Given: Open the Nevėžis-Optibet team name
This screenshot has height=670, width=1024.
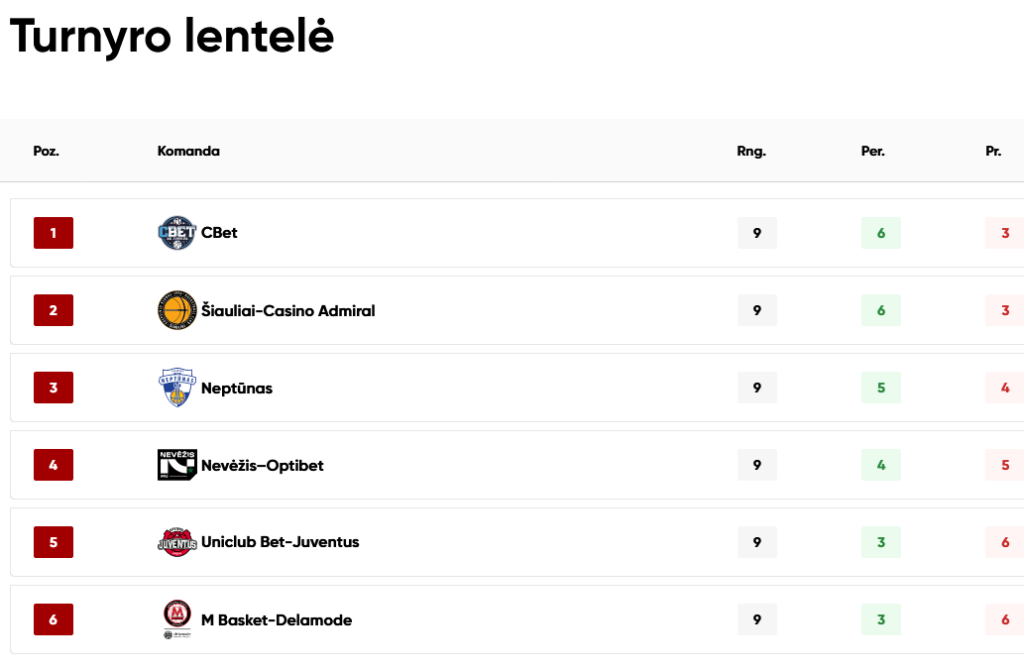Looking at the screenshot, I should 262,465.
